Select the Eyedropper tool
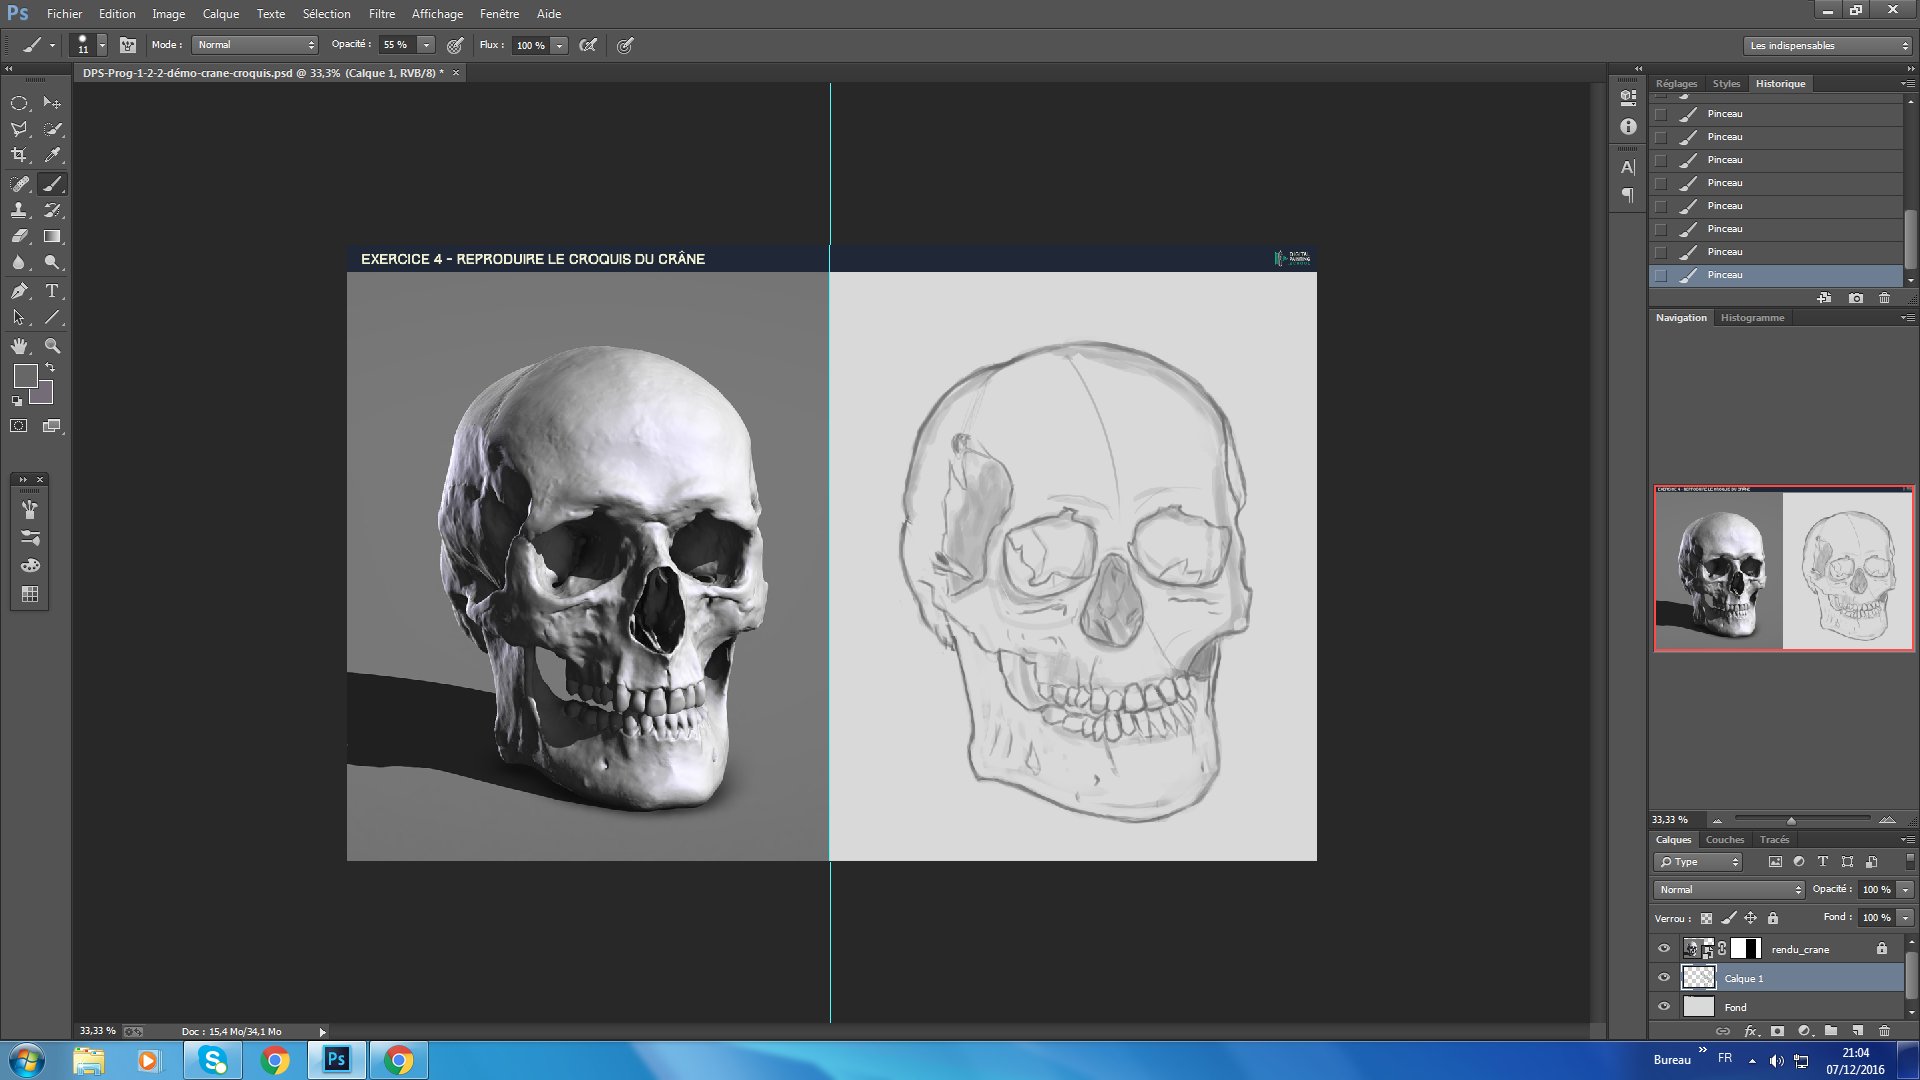Screen dimensions: 1920x1080 (x=53, y=155)
